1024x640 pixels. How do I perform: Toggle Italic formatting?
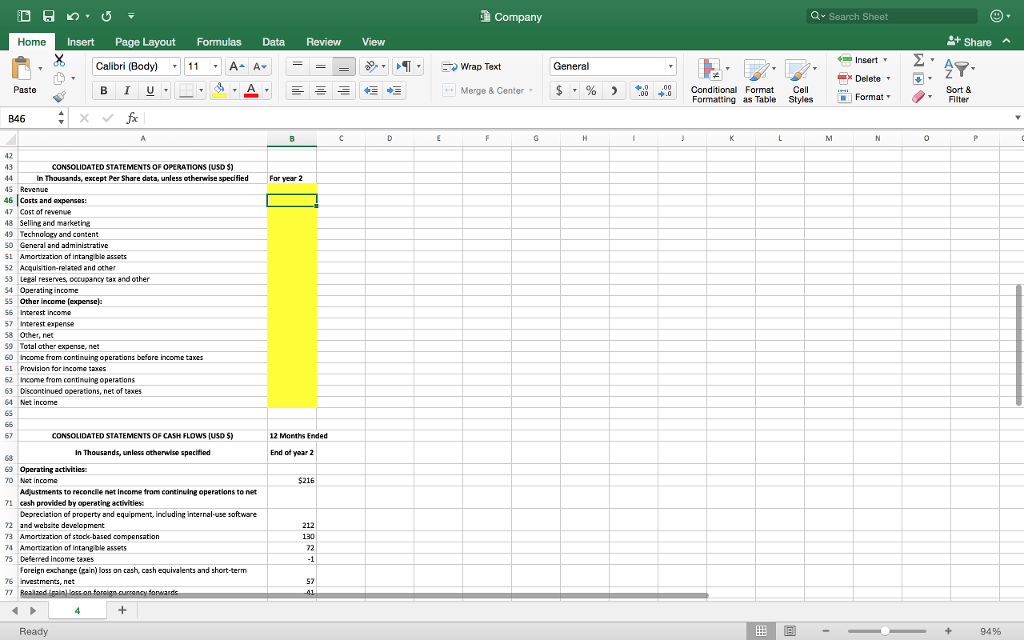pos(127,90)
